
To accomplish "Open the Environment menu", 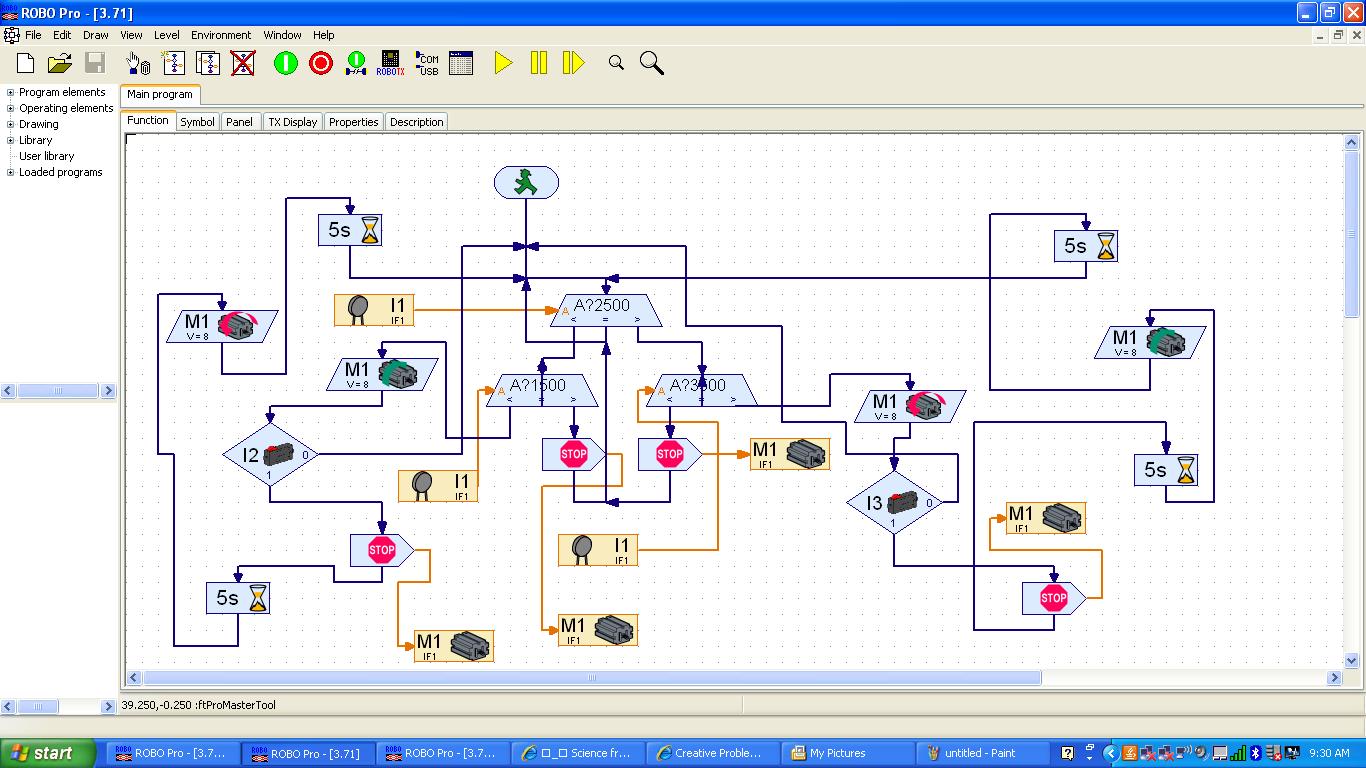I will [220, 35].
